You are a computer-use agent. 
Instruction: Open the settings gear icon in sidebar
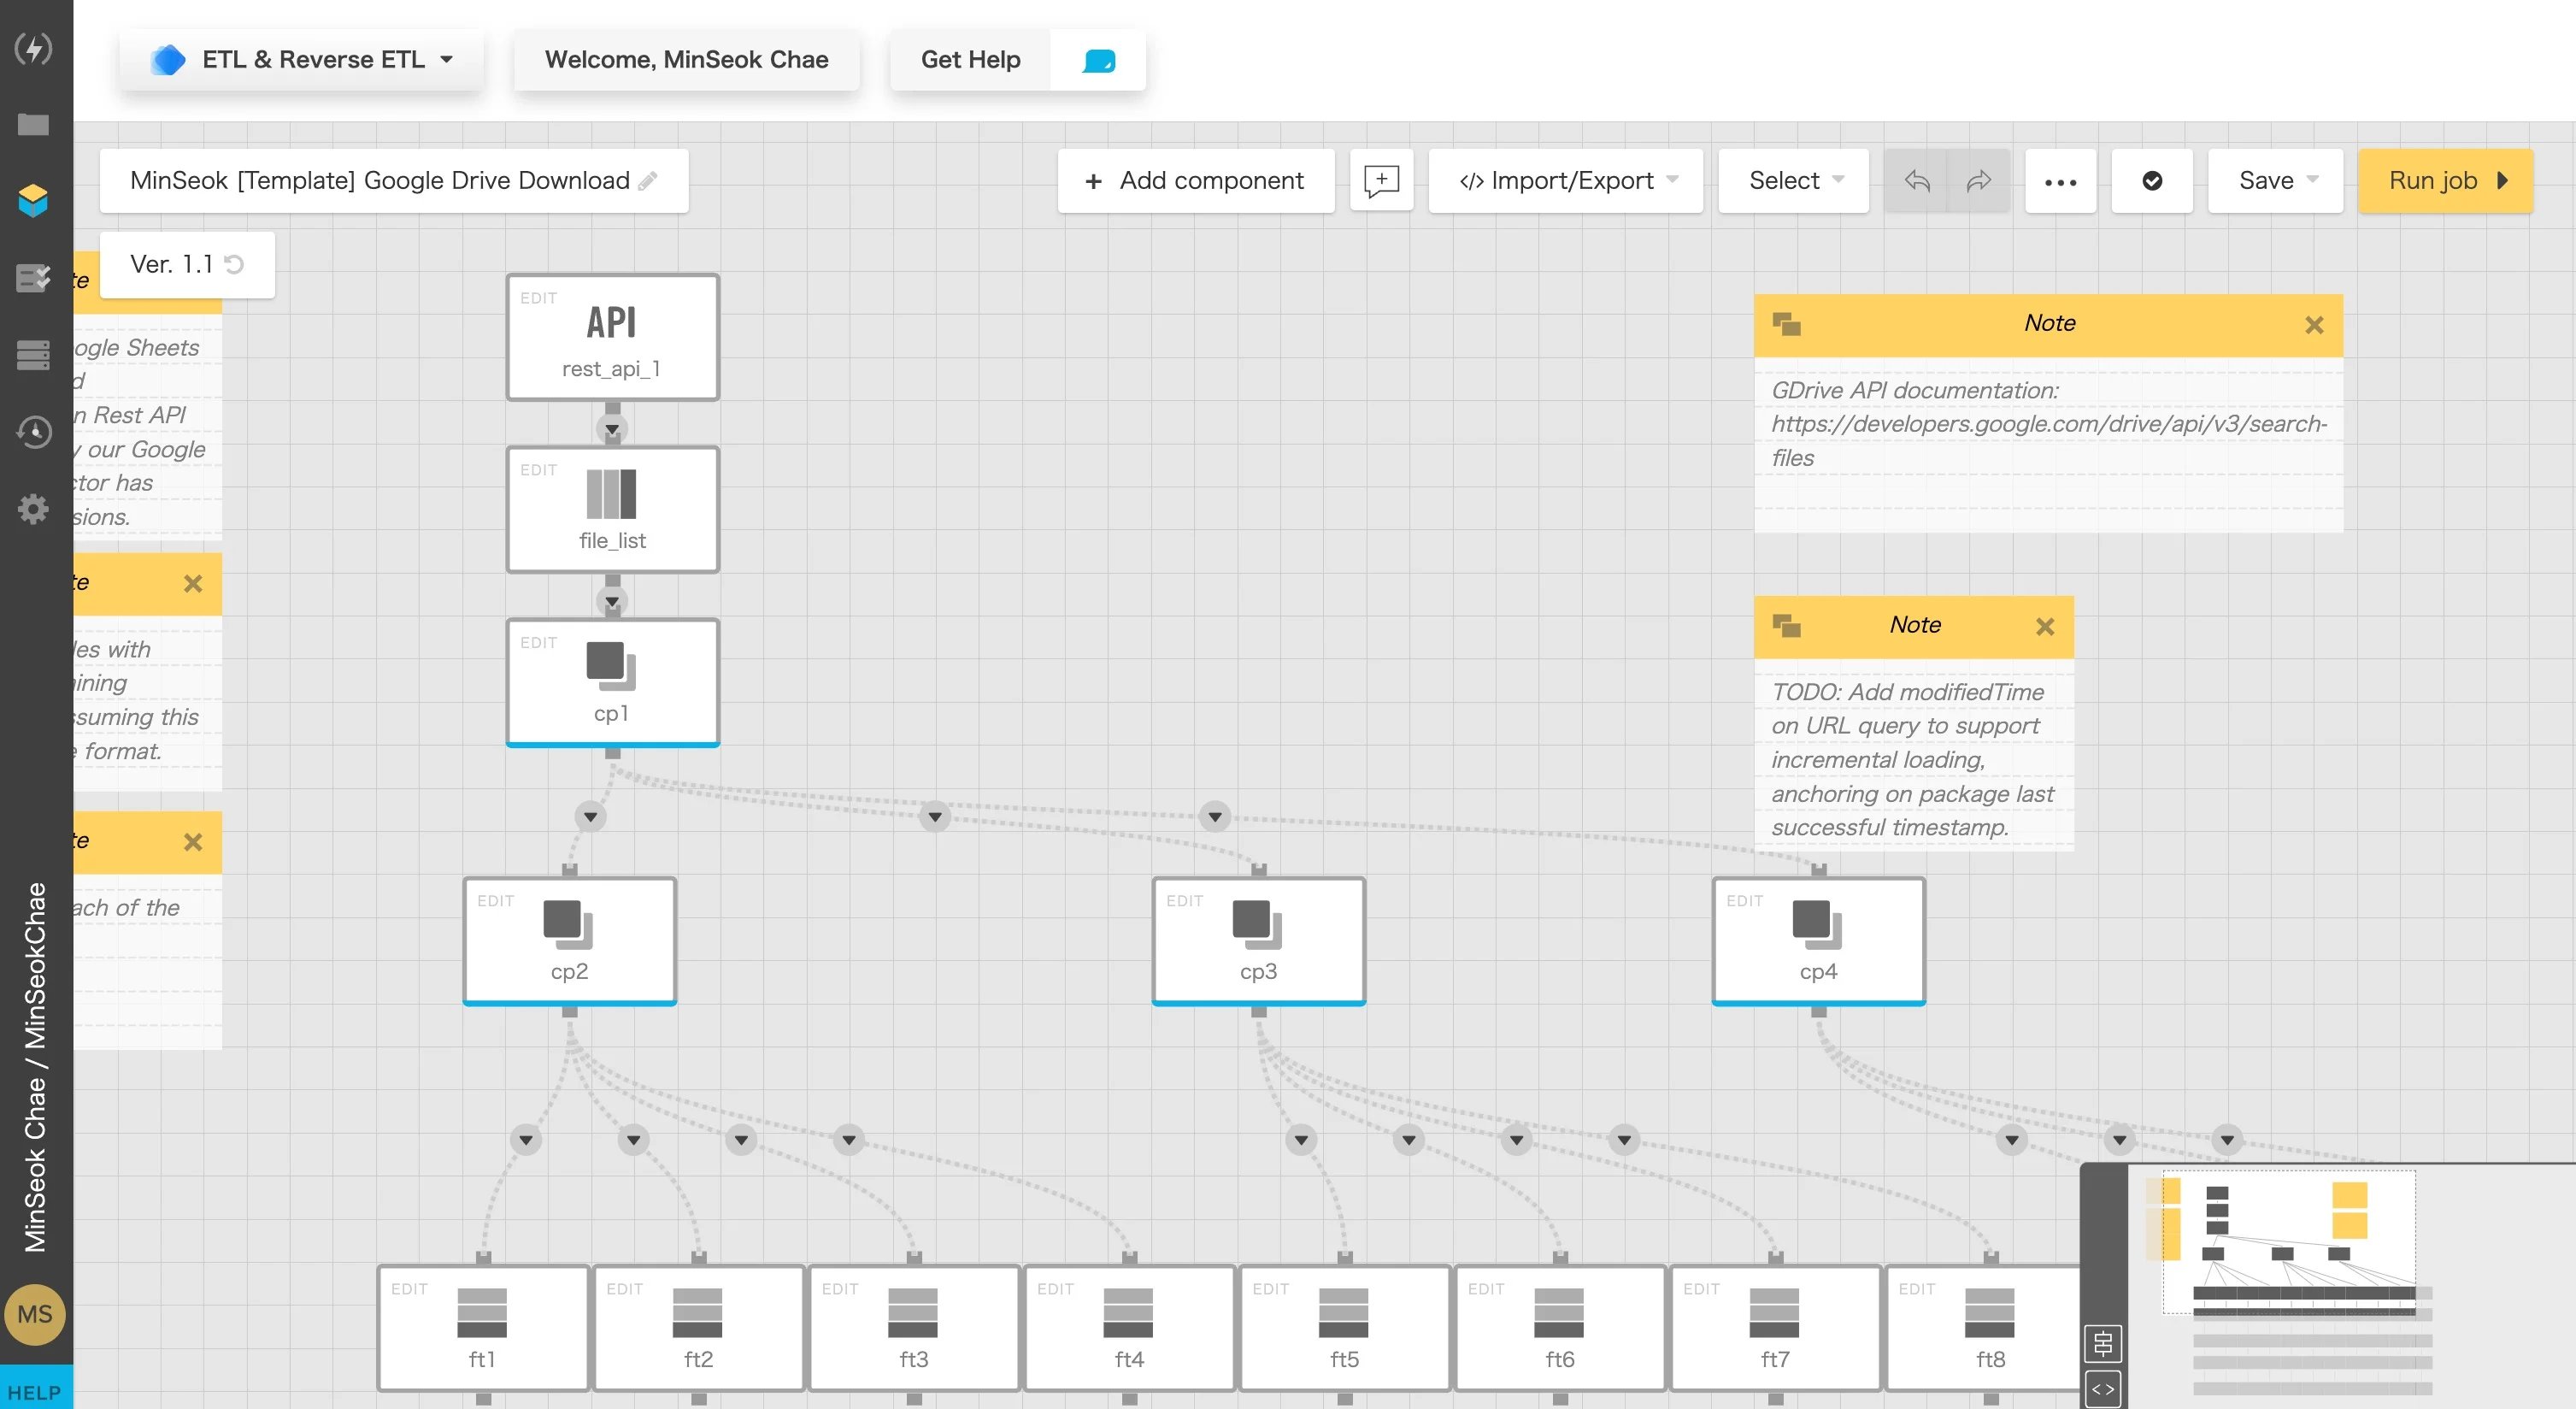click(x=33, y=509)
